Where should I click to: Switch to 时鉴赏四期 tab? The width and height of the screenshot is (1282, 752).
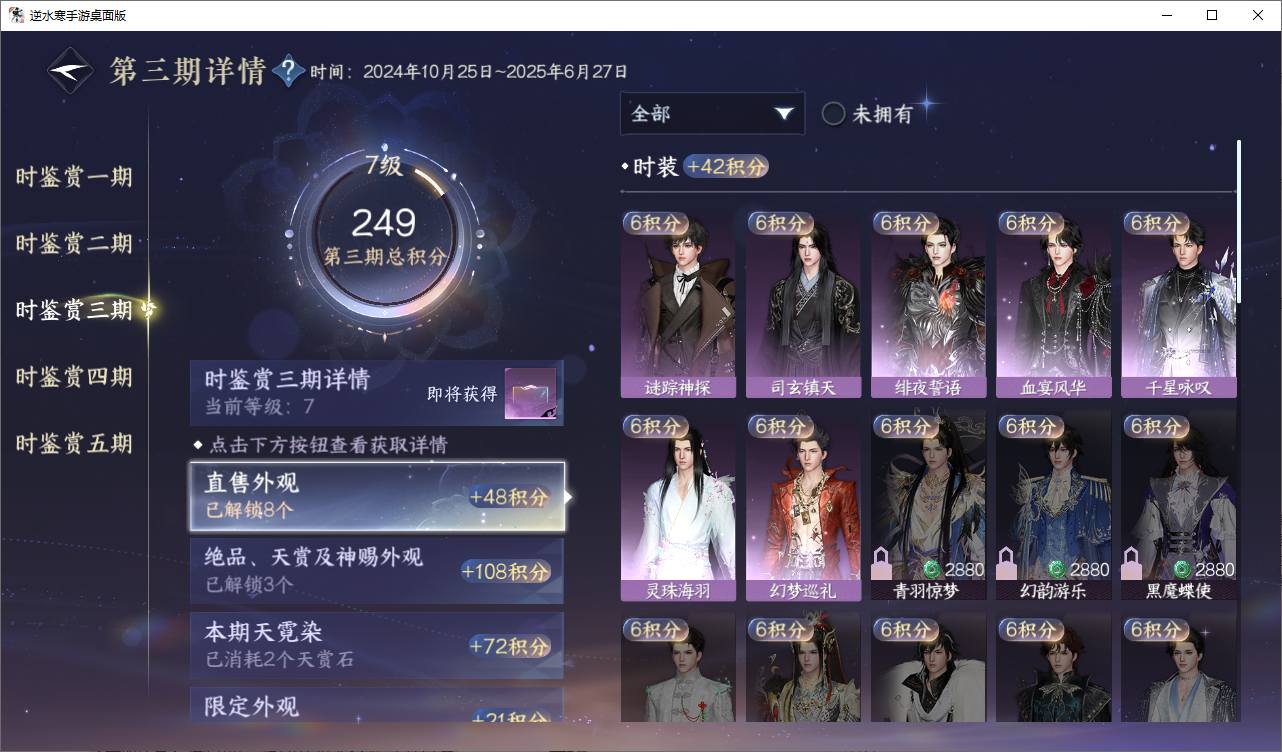tap(74, 377)
